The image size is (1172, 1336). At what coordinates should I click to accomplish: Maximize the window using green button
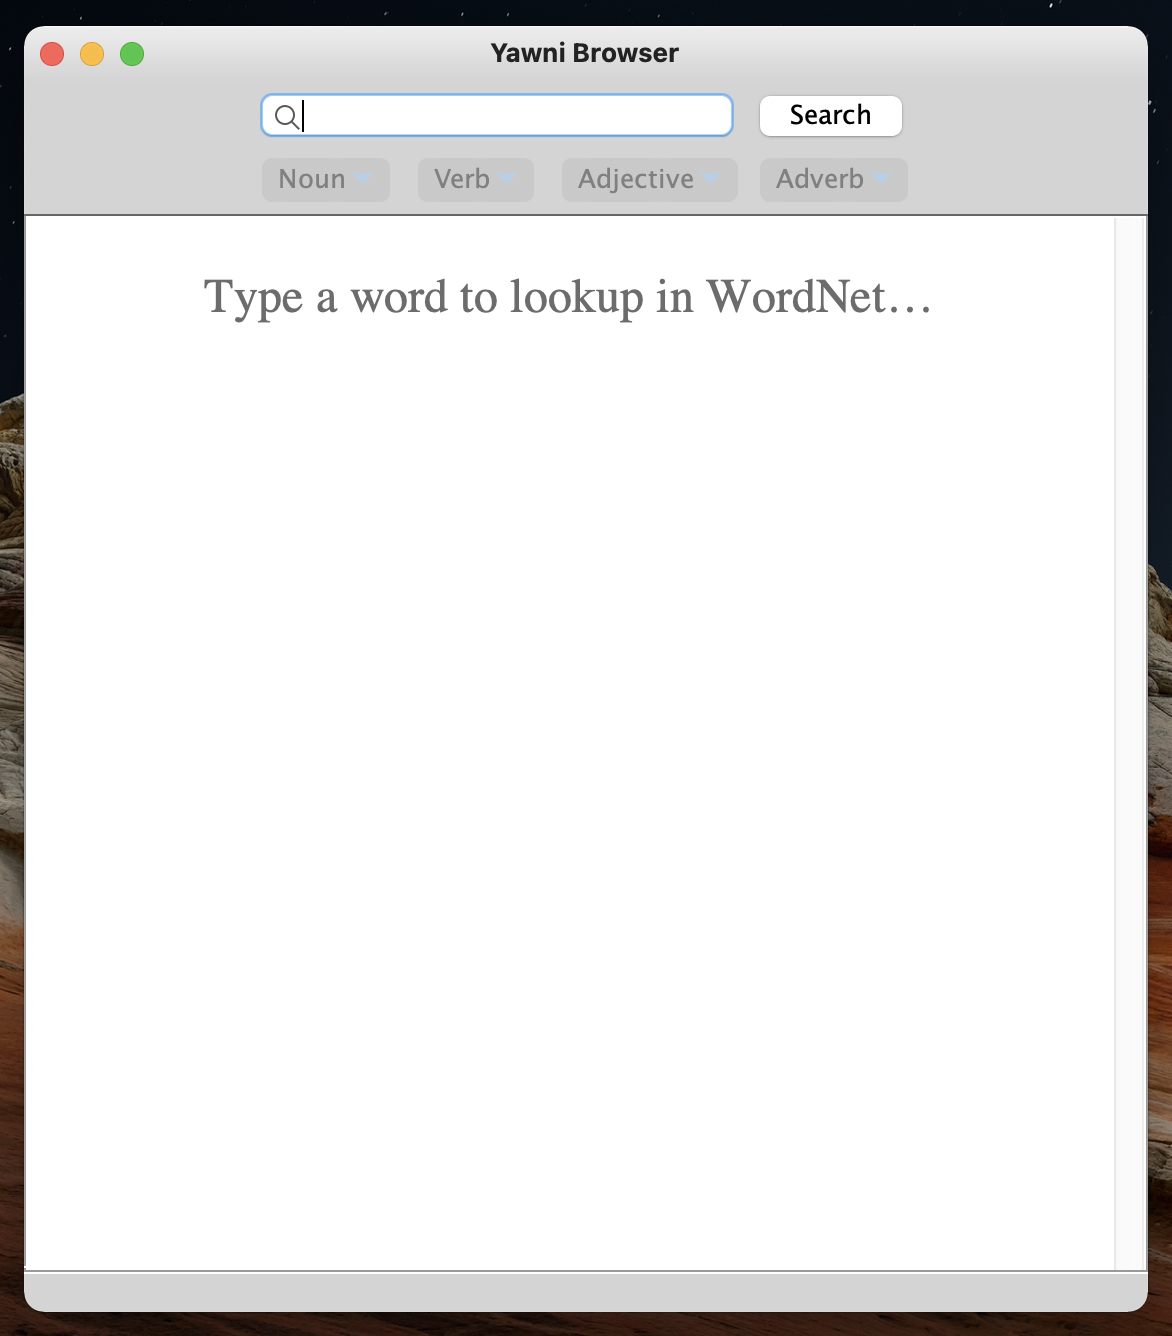point(132,54)
